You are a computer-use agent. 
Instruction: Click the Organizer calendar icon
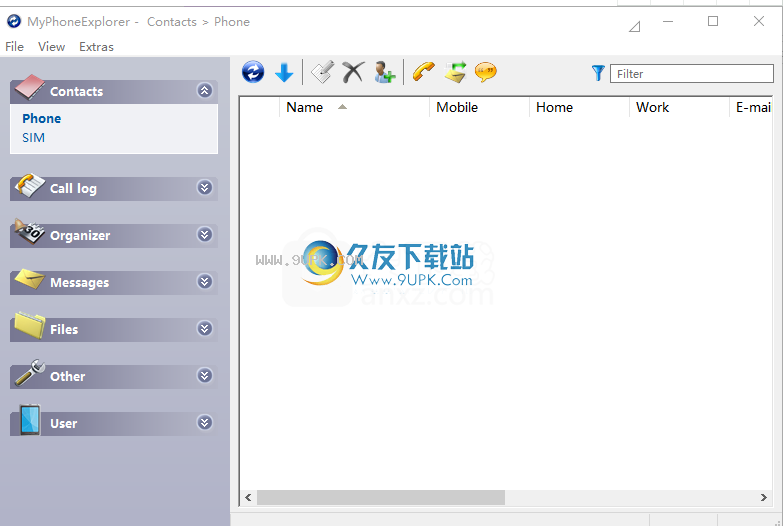point(29,231)
